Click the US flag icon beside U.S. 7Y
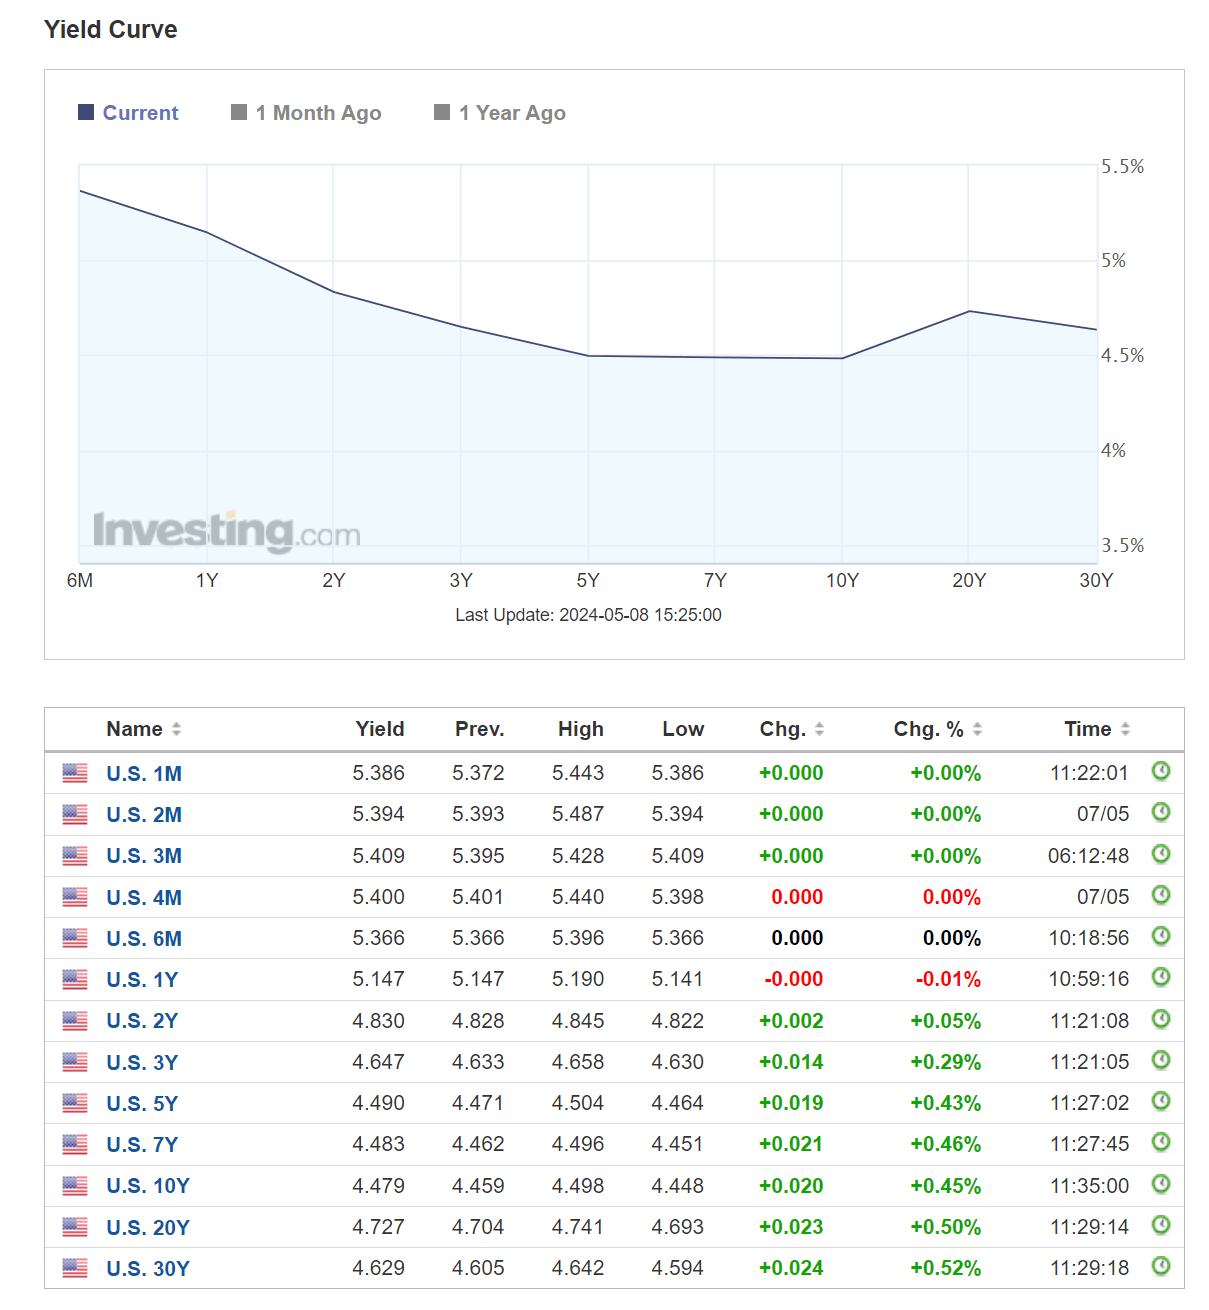This screenshot has width=1209, height=1310. pos(74,1143)
